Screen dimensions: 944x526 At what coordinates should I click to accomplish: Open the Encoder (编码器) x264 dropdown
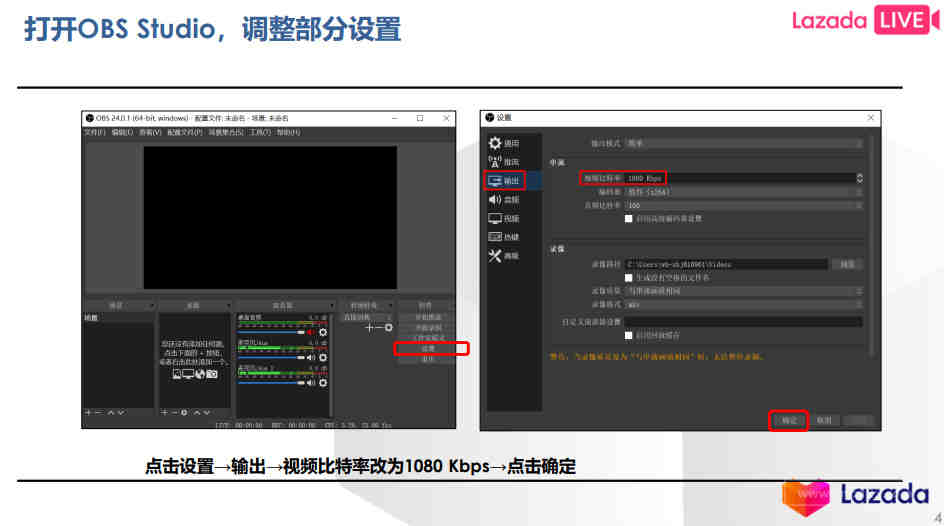pos(744,192)
